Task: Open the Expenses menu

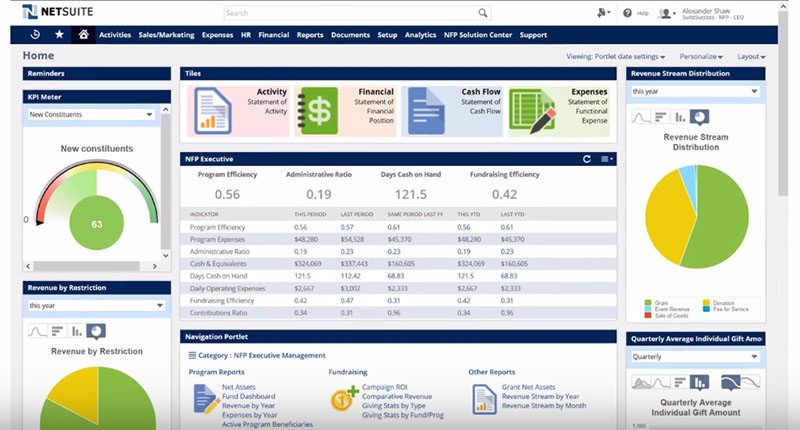Action: point(217,35)
